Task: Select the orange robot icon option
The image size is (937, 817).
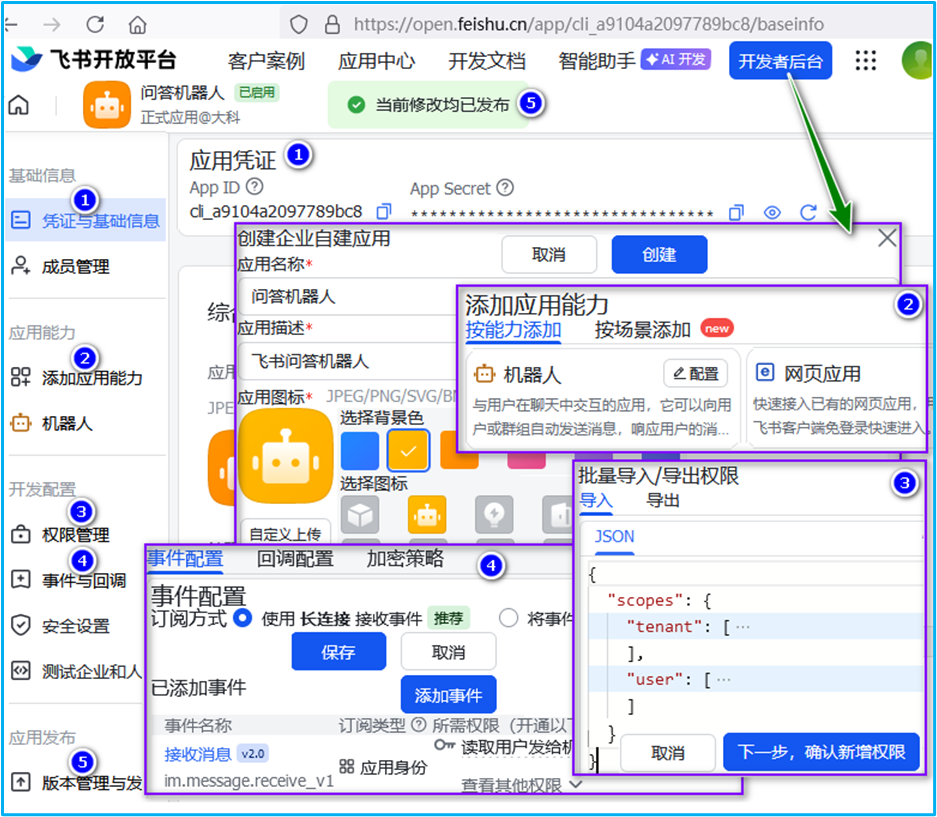Action: (x=427, y=515)
